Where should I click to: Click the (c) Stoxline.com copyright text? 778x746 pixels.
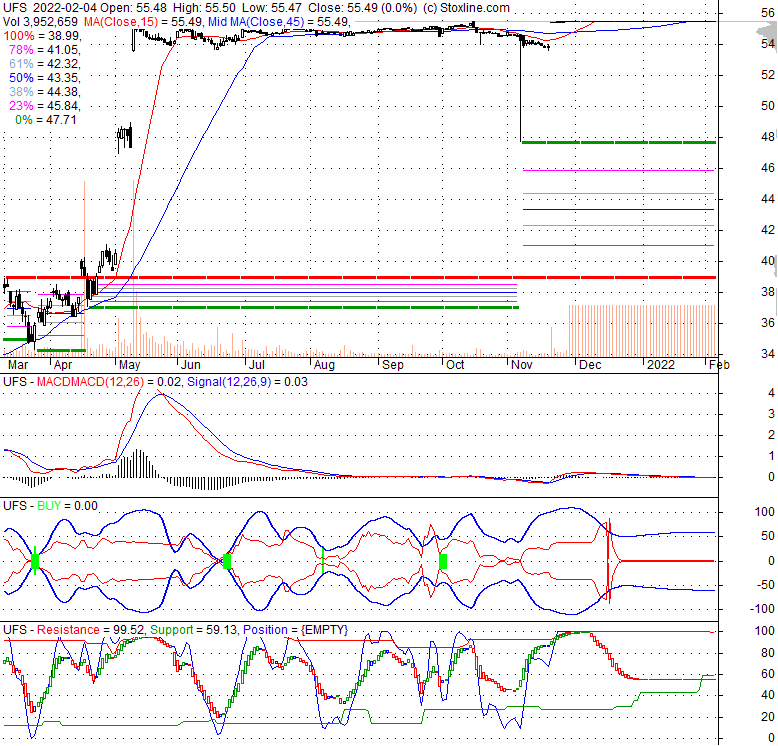(x=466, y=8)
